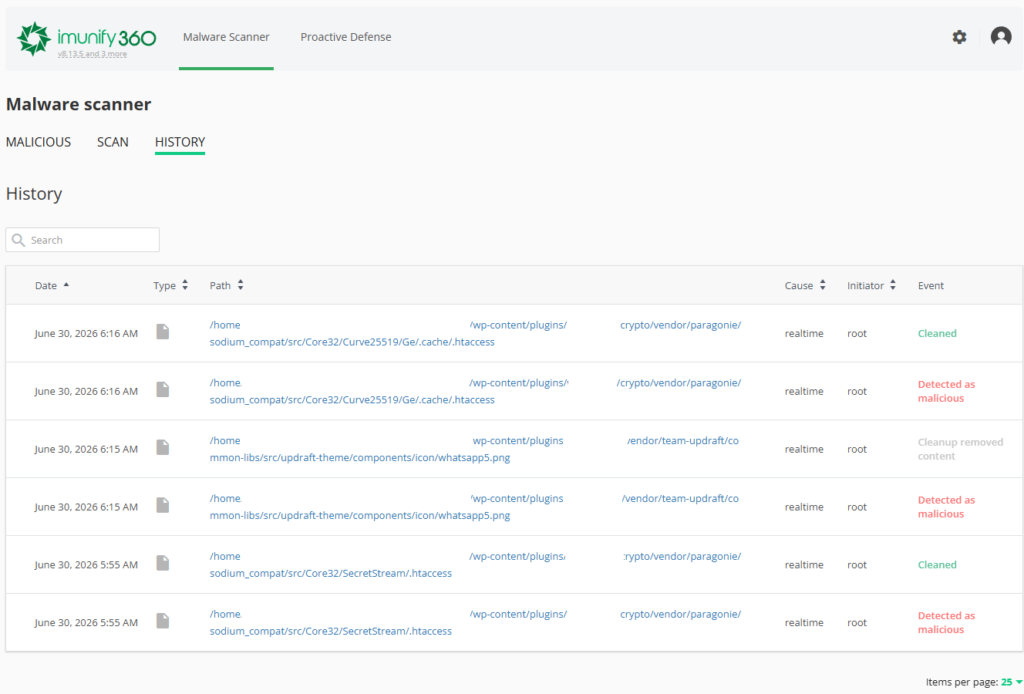The image size is (1024, 694).
Task: Sort table by Type column
Action: click(170, 285)
